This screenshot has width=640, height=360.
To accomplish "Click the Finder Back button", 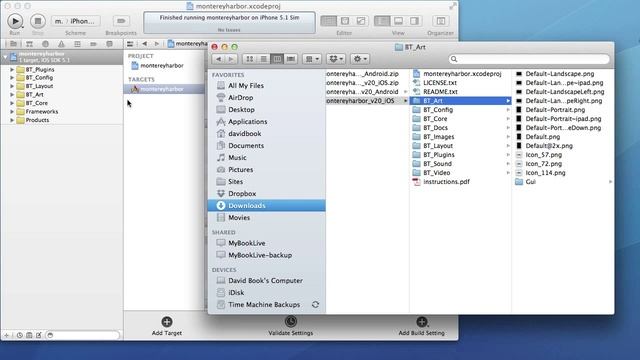I will [219, 59].
